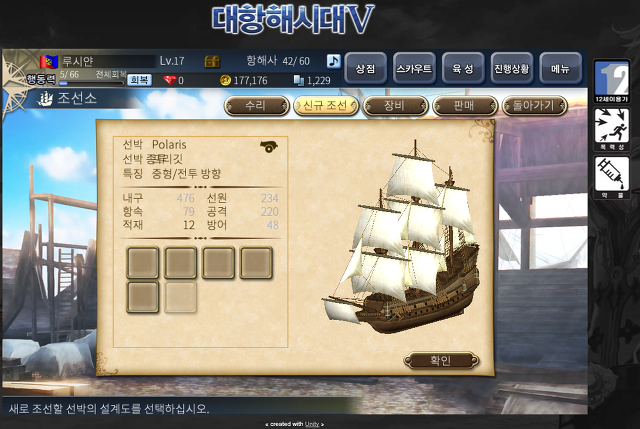Confirm with the 확인 button
The width and height of the screenshot is (640, 429).
441,360
